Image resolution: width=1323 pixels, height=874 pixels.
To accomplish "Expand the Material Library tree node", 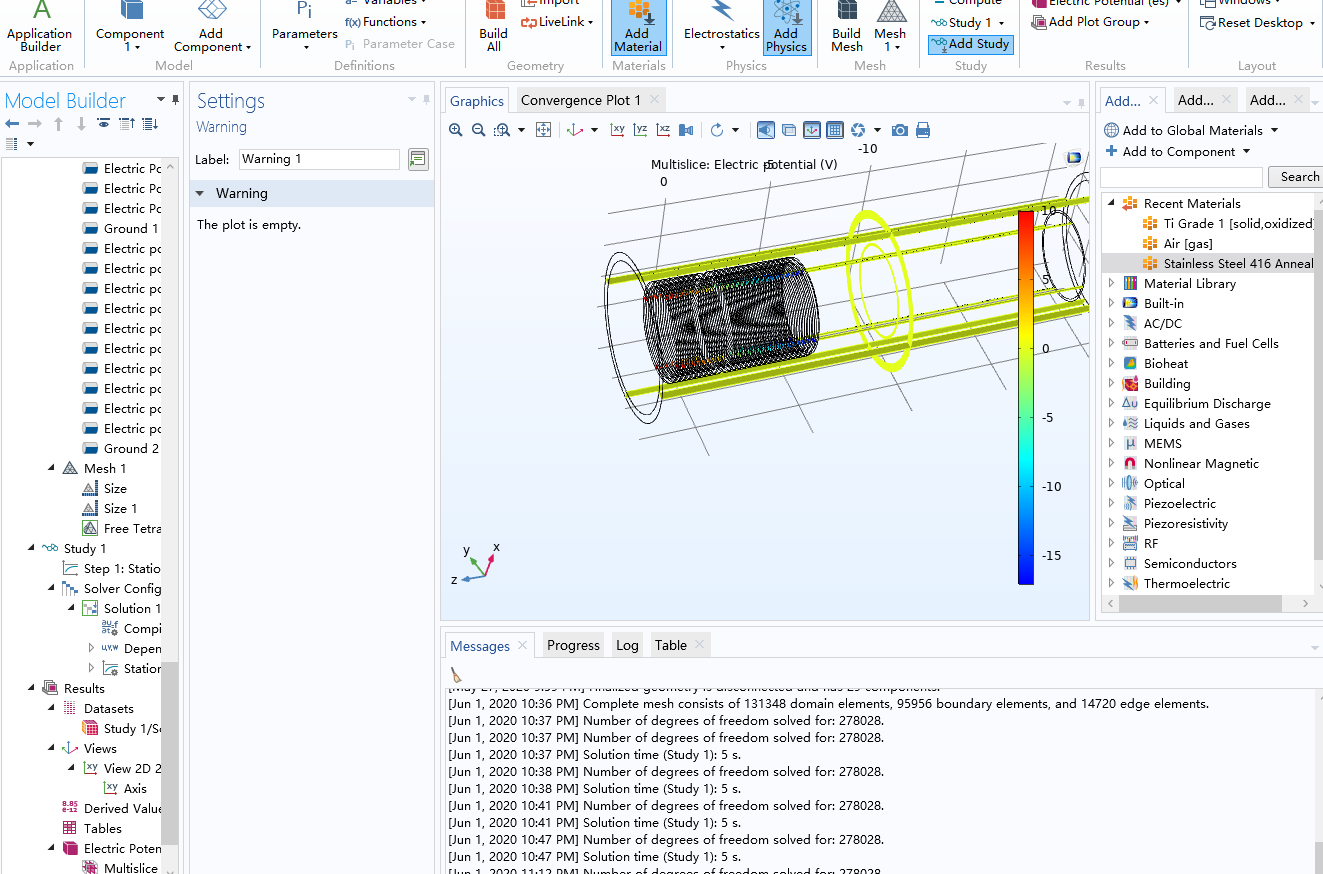I will (1111, 284).
